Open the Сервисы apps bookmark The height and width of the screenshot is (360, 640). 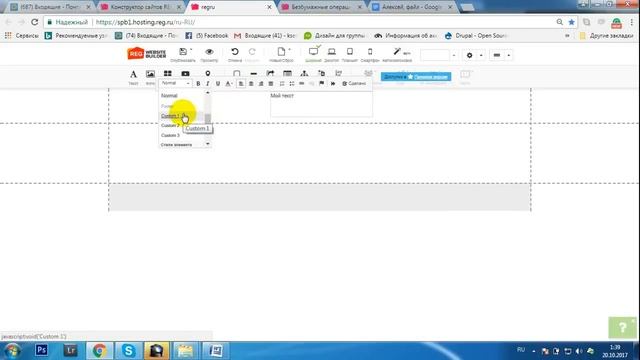pyautogui.click(x=22, y=36)
